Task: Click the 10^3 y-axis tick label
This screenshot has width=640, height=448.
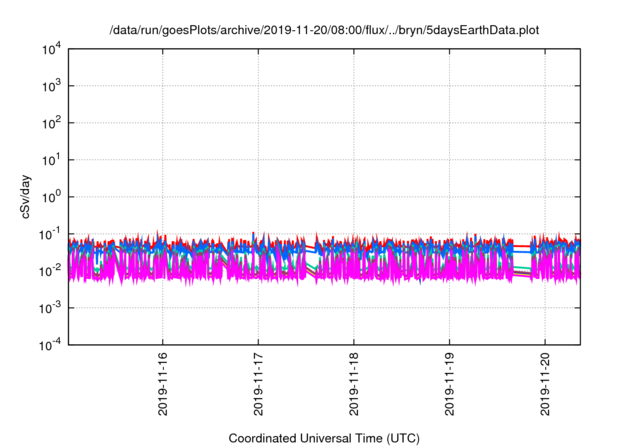Action: click(51, 86)
